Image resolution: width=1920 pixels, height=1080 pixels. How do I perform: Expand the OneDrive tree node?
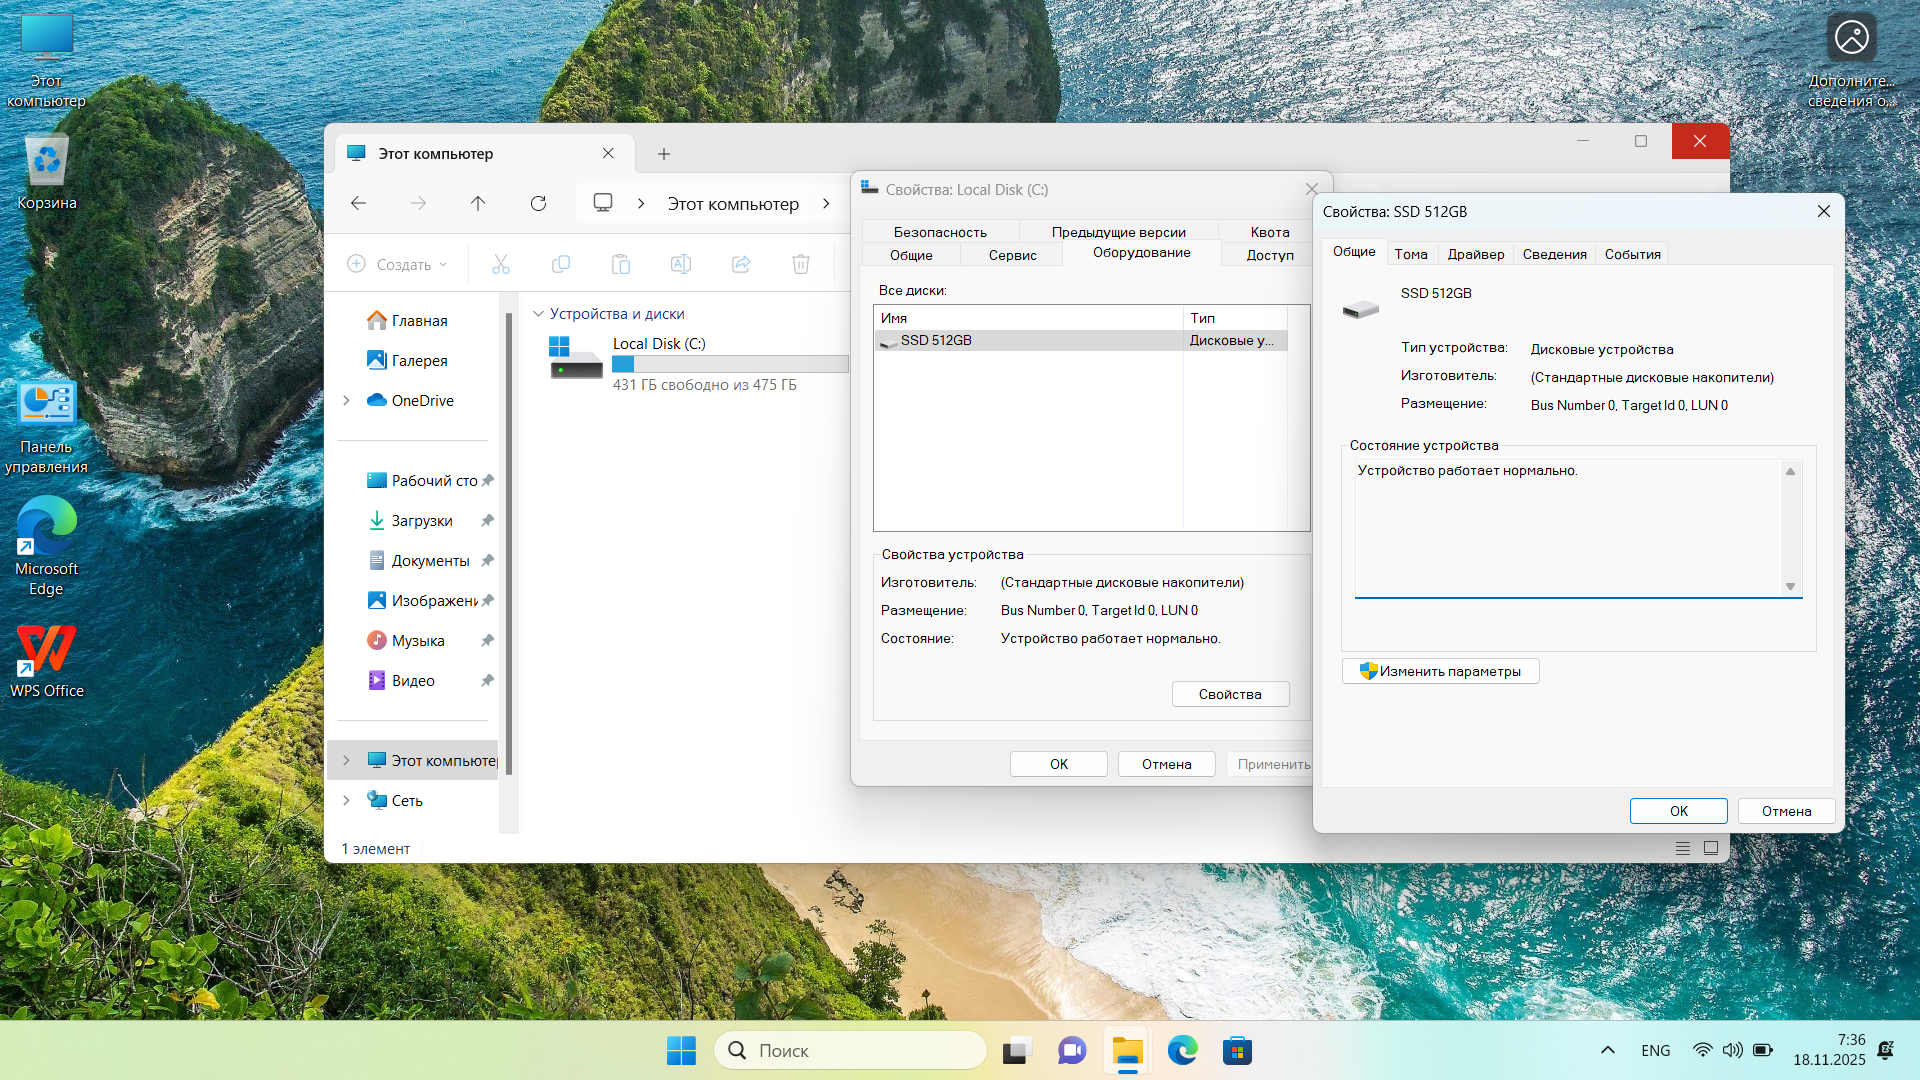tap(347, 400)
